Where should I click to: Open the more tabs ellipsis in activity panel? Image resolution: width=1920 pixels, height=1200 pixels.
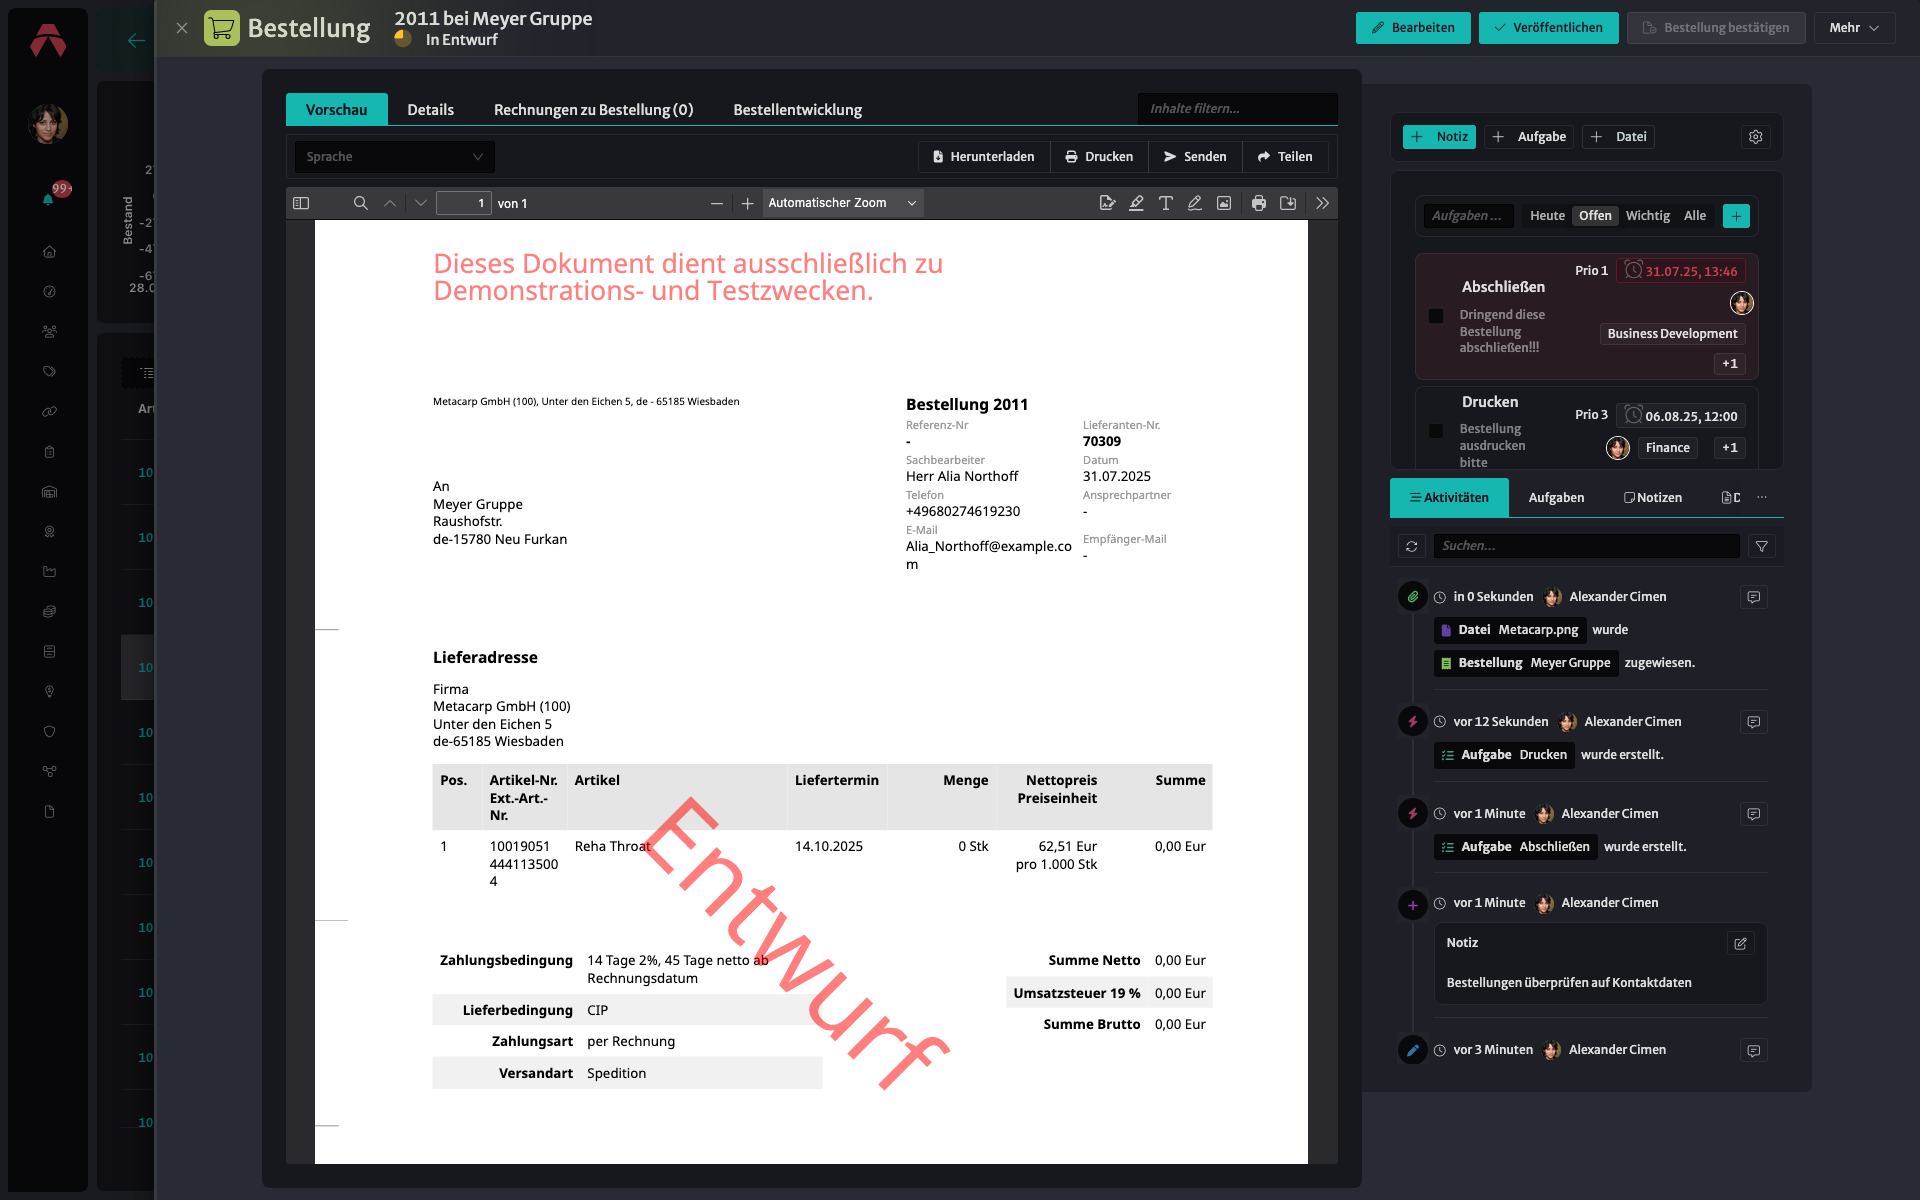[x=1762, y=497]
